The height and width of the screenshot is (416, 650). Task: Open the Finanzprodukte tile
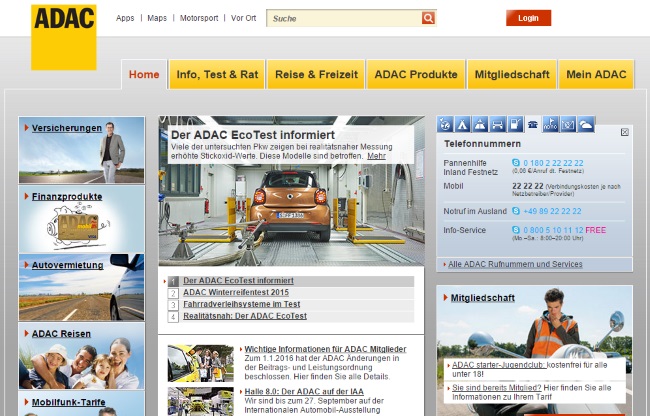point(82,219)
